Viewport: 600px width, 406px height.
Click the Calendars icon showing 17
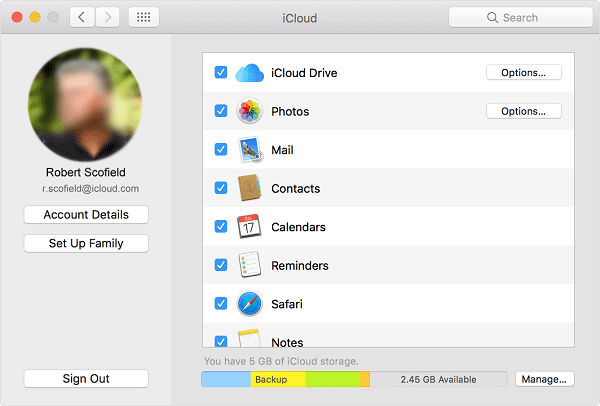click(x=249, y=227)
